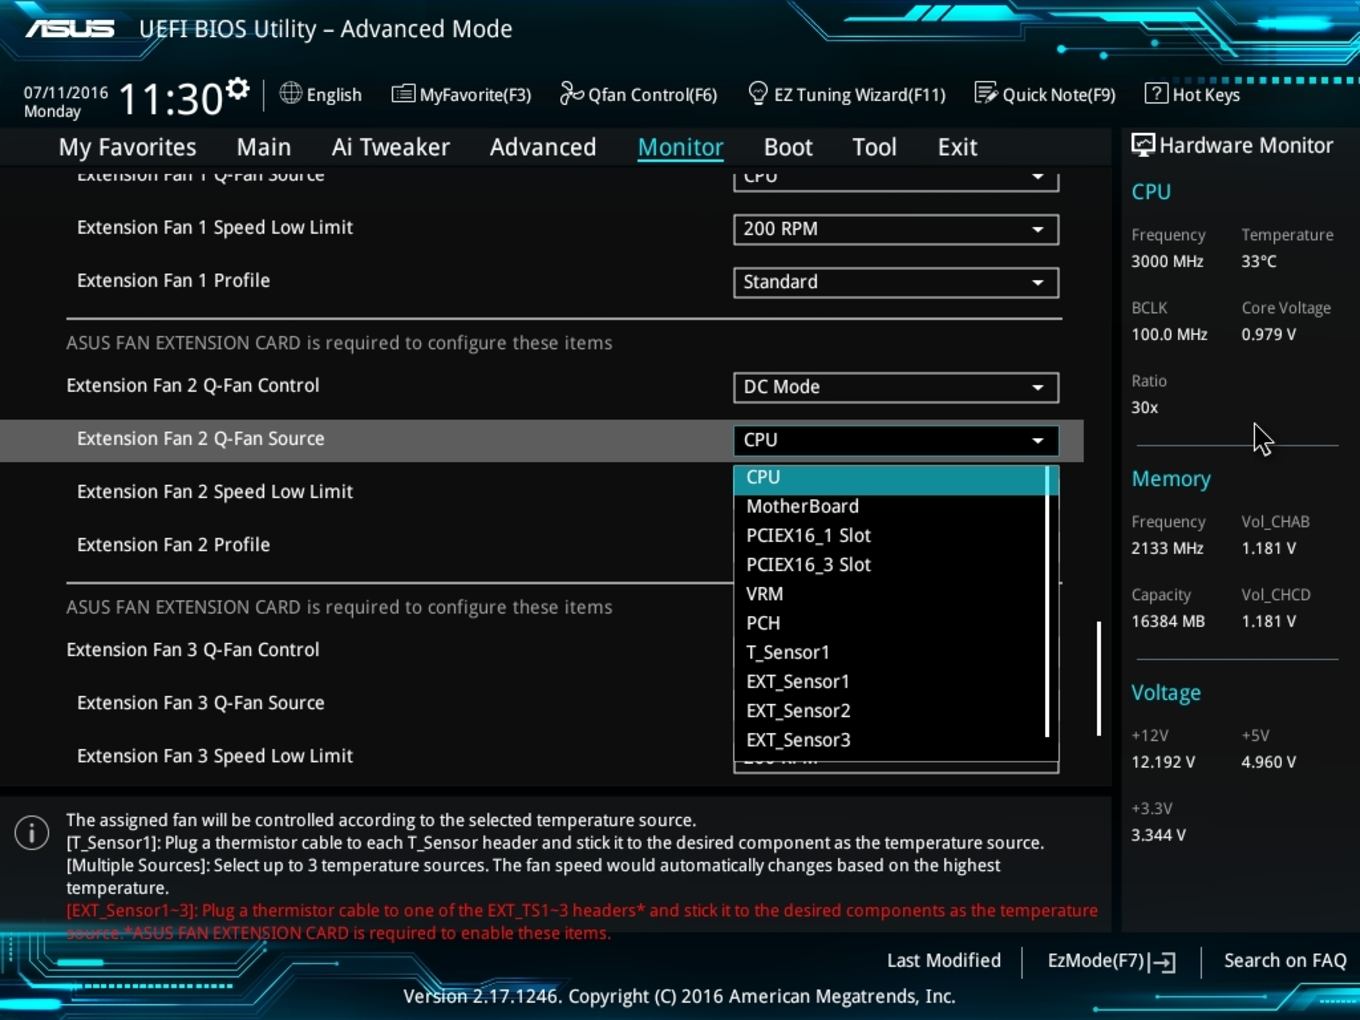This screenshot has height=1020, width=1360.
Task: Click memory capacity 16384 MB value
Action: [x=1168, y=621]
